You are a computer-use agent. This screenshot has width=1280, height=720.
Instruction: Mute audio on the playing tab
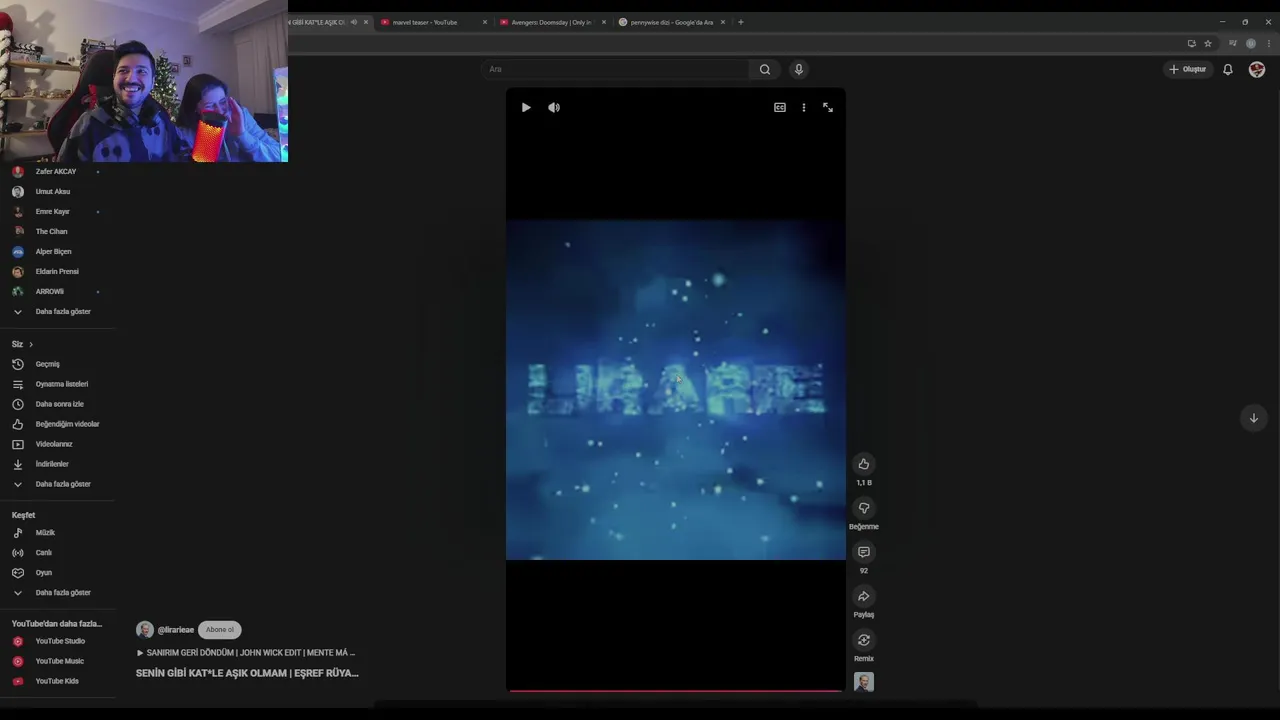pos(353,22)
